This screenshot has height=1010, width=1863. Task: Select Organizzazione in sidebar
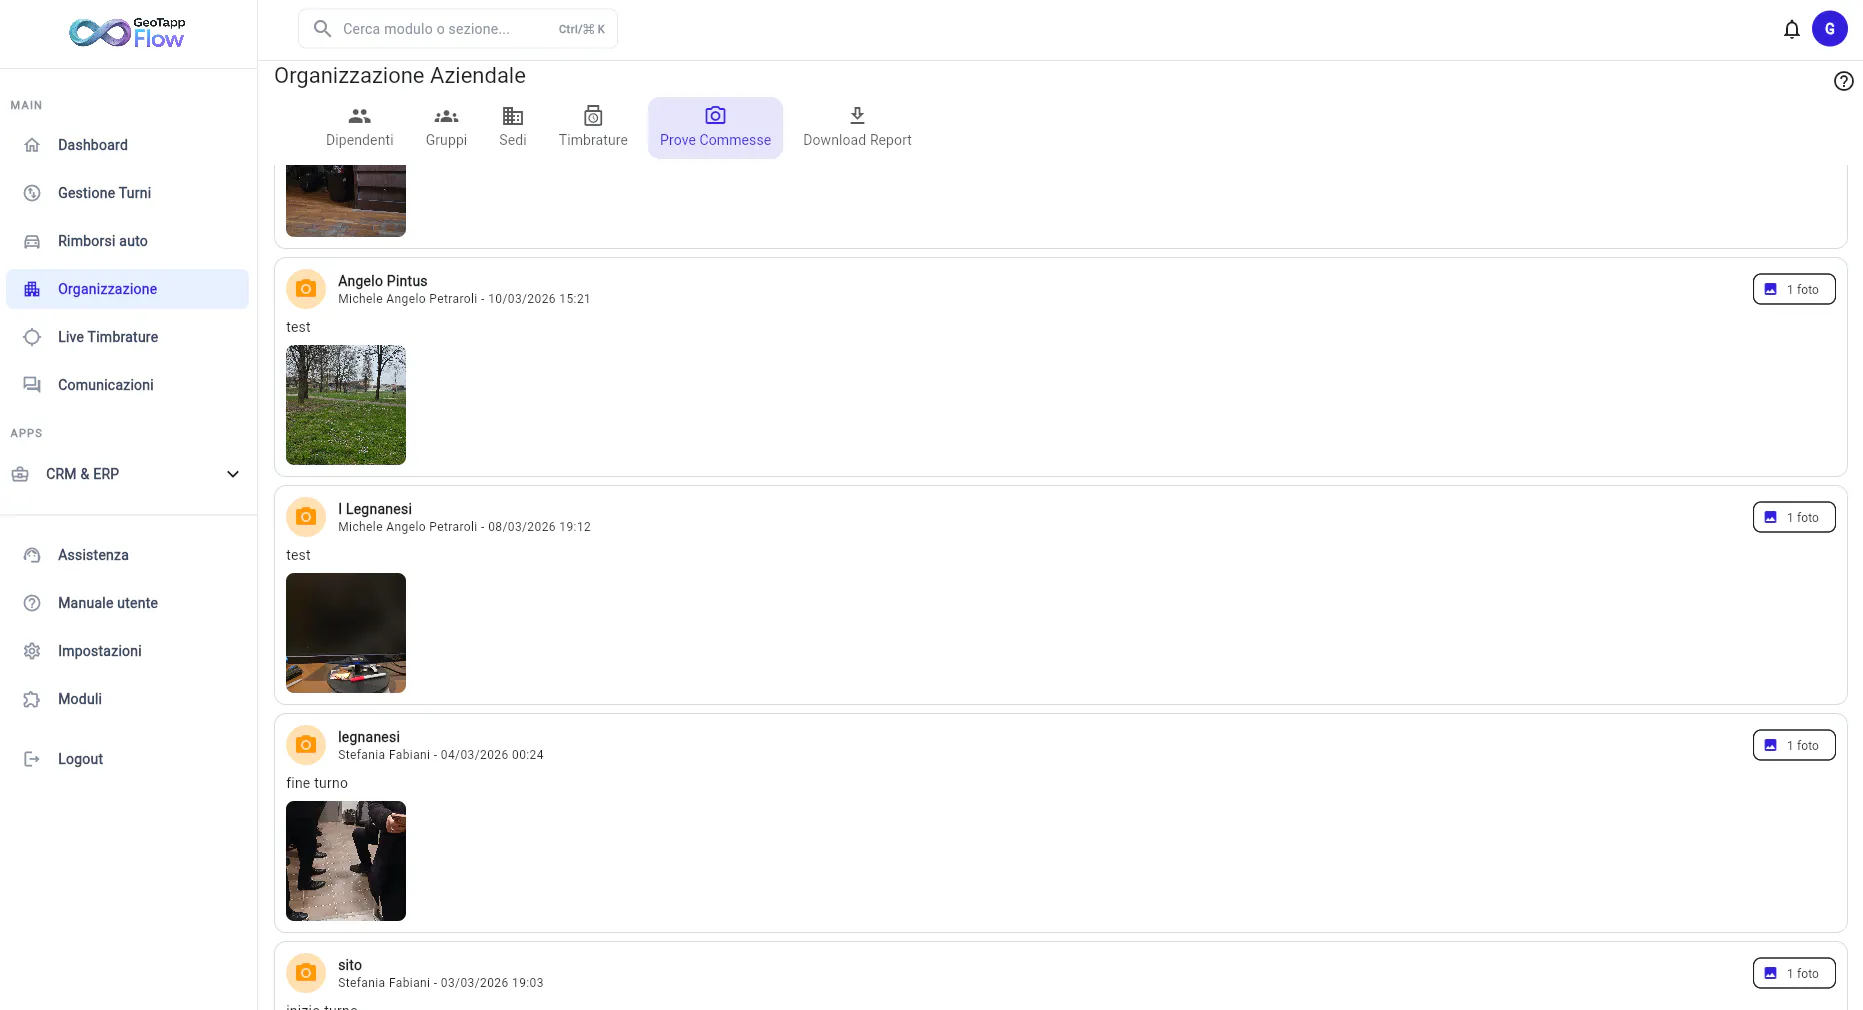[127, 289]
